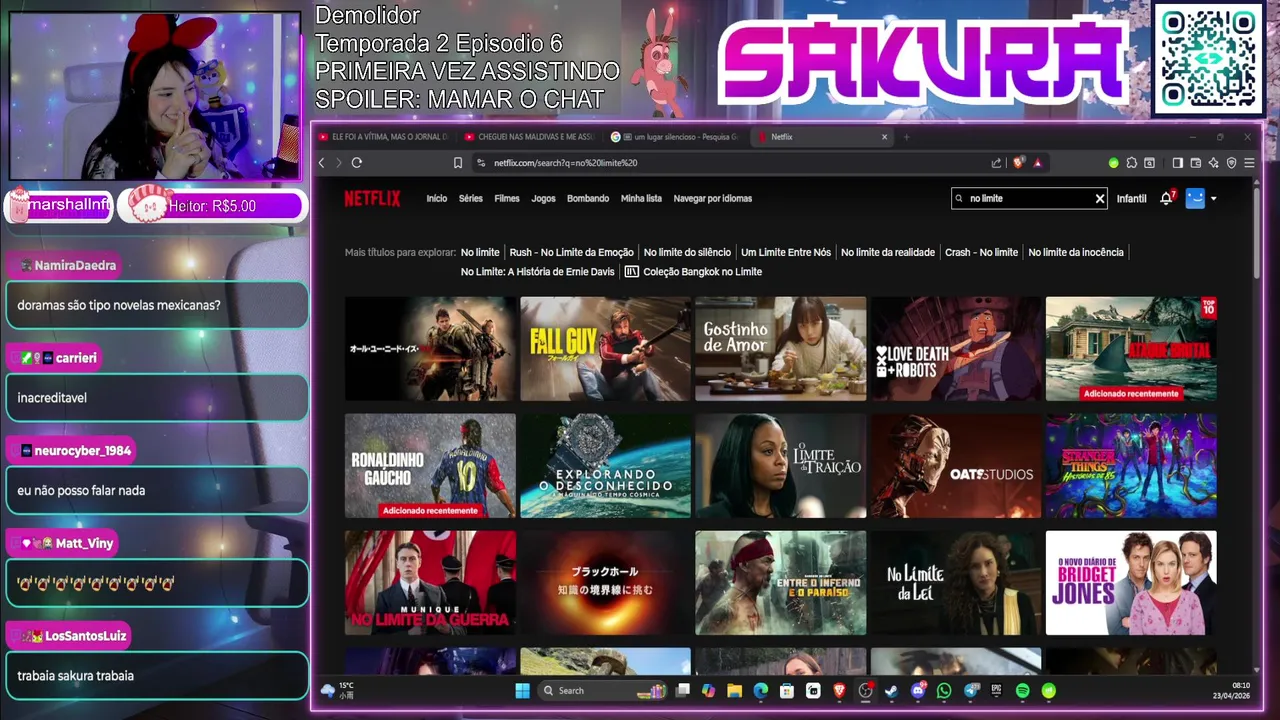Open Spotify from the taskbar
The width and height of the screenshot is (1280, 720).
pyautogui.click(x=1022, y=690)
